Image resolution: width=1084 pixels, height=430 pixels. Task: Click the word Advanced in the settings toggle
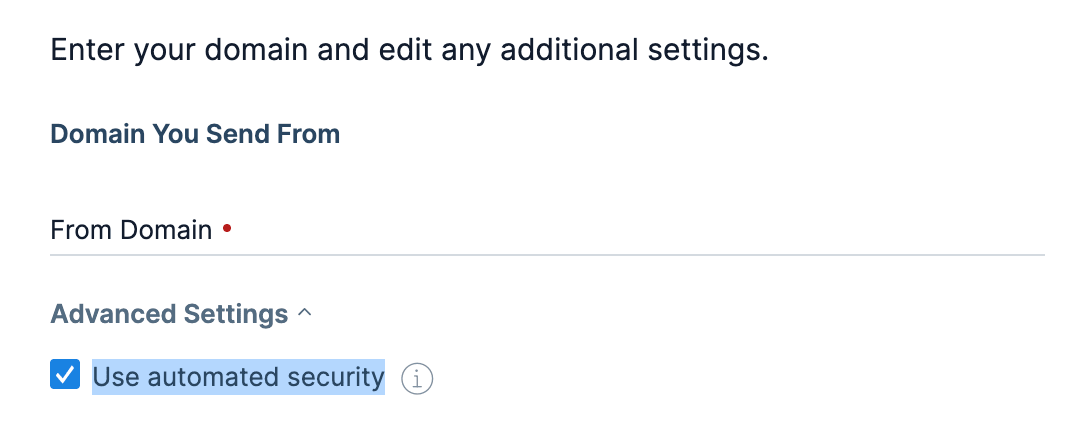pos(113,314)
